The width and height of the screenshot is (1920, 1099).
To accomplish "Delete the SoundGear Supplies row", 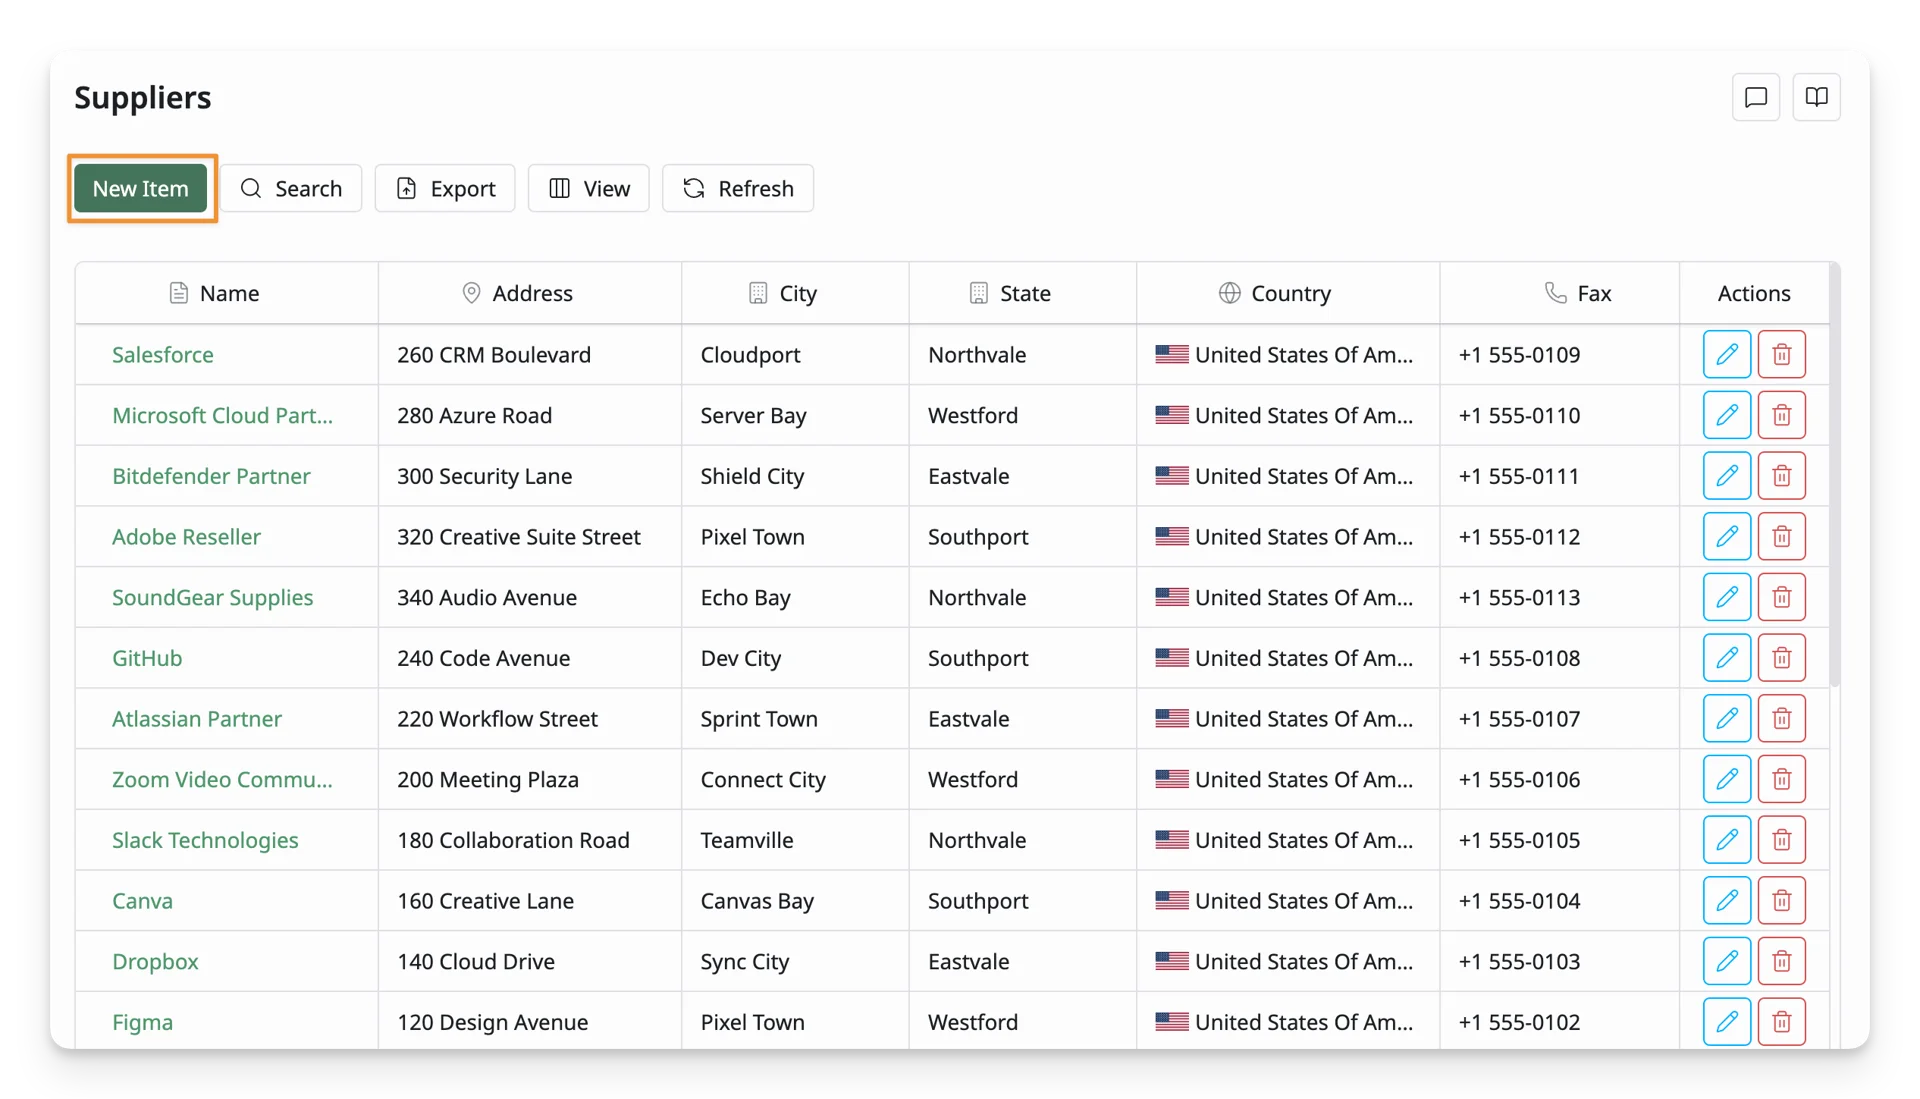I will pyautogui.click(x=1781, y=597).
